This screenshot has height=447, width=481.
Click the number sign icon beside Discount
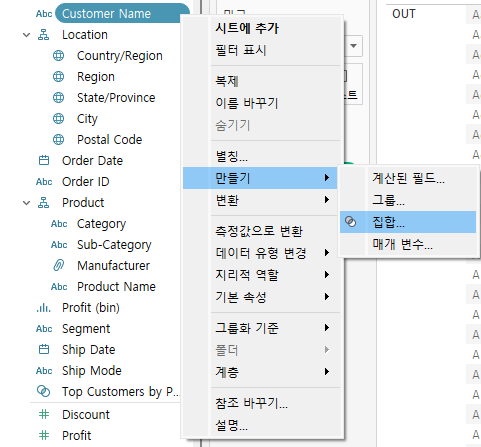[x=44, y=415]
